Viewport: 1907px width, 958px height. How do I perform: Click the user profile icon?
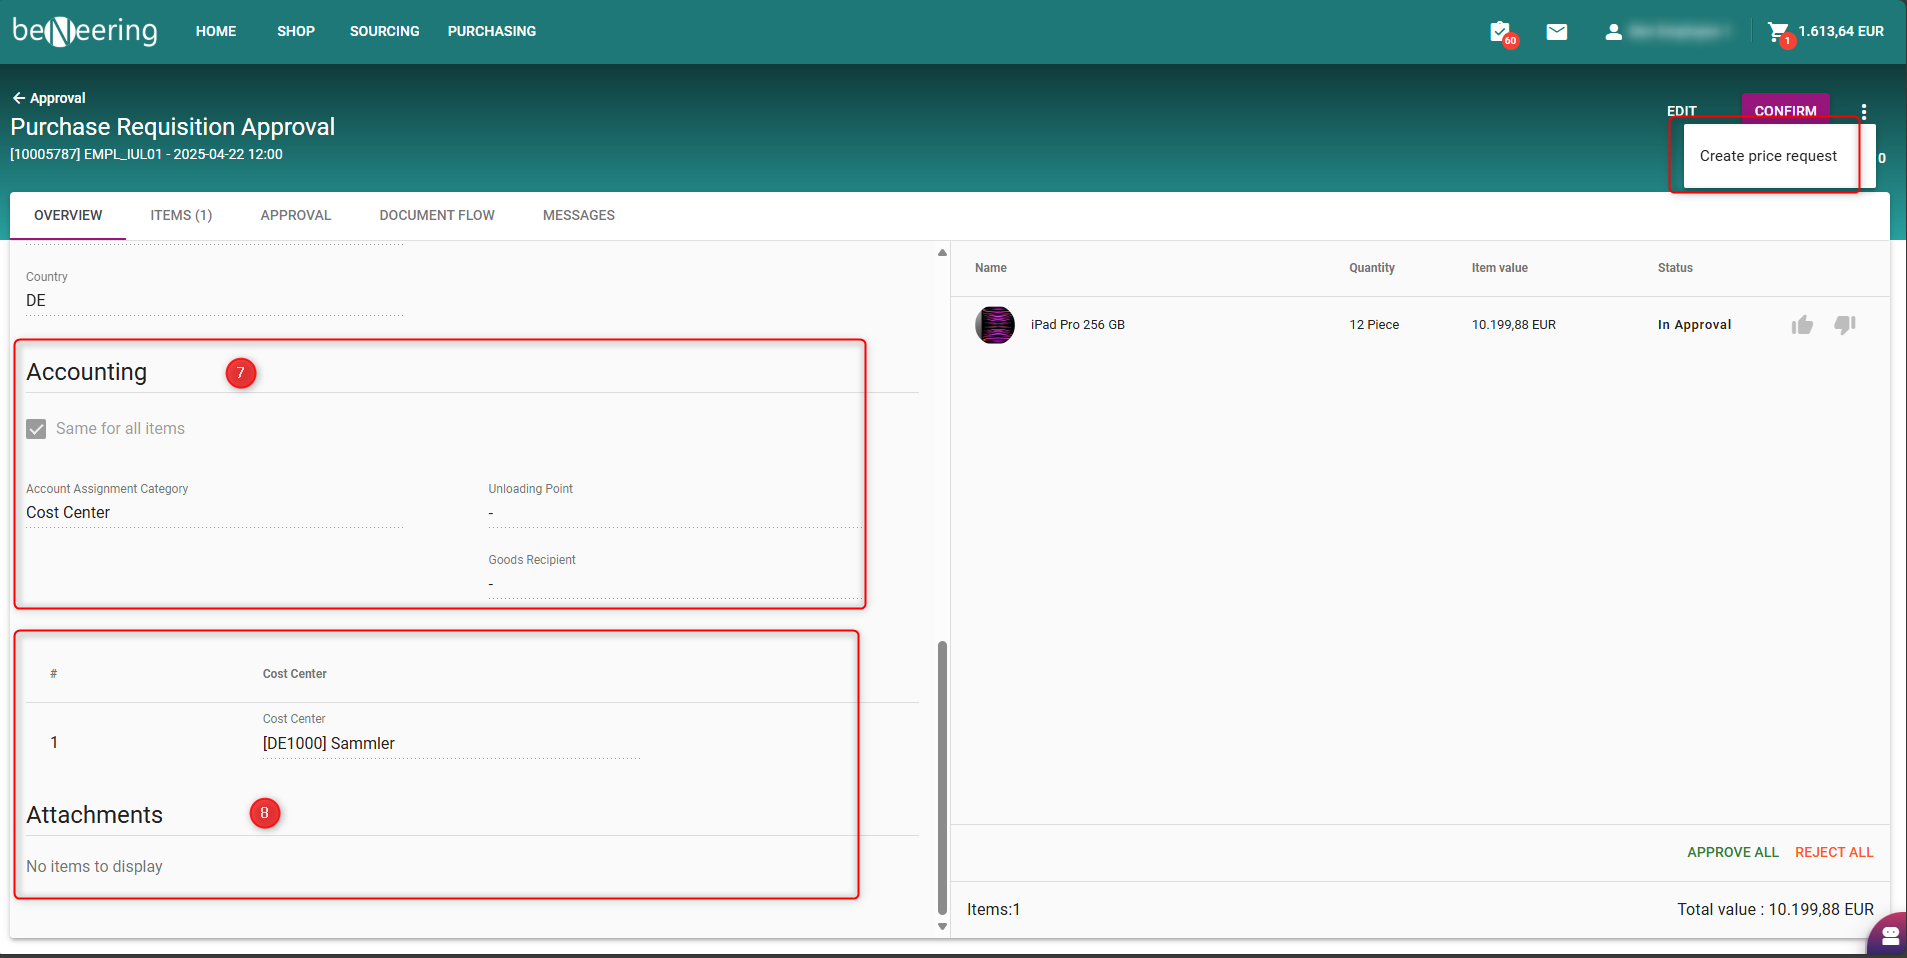pyautogui.click(x=1613, y=32)
